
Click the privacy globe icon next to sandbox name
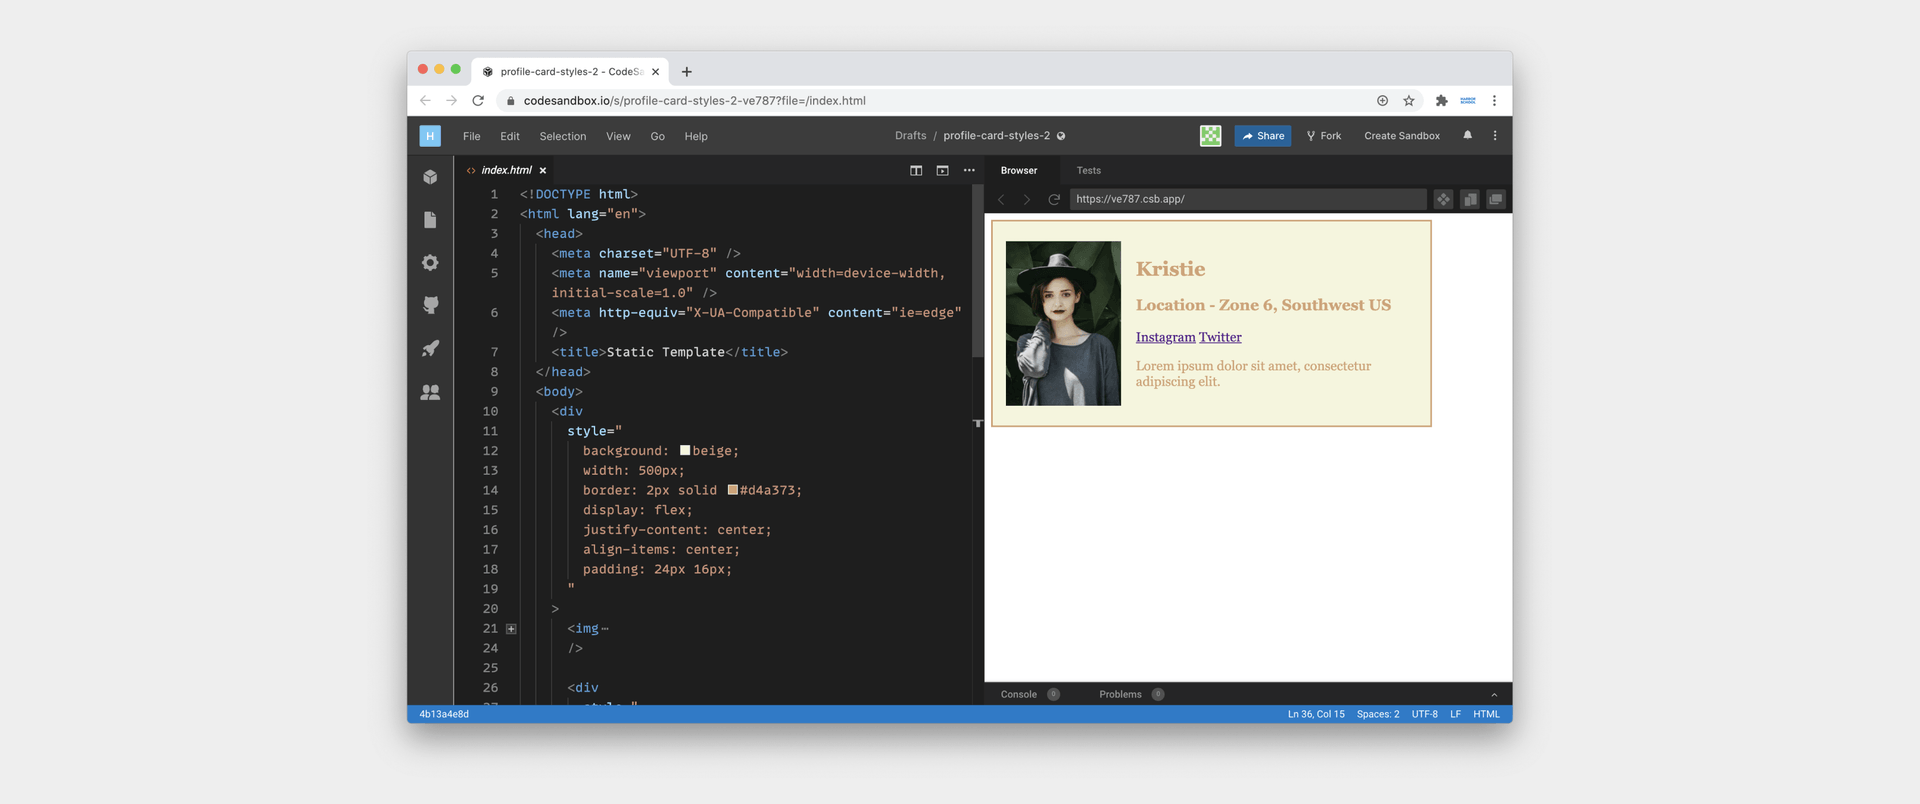tap(1061, 136)
